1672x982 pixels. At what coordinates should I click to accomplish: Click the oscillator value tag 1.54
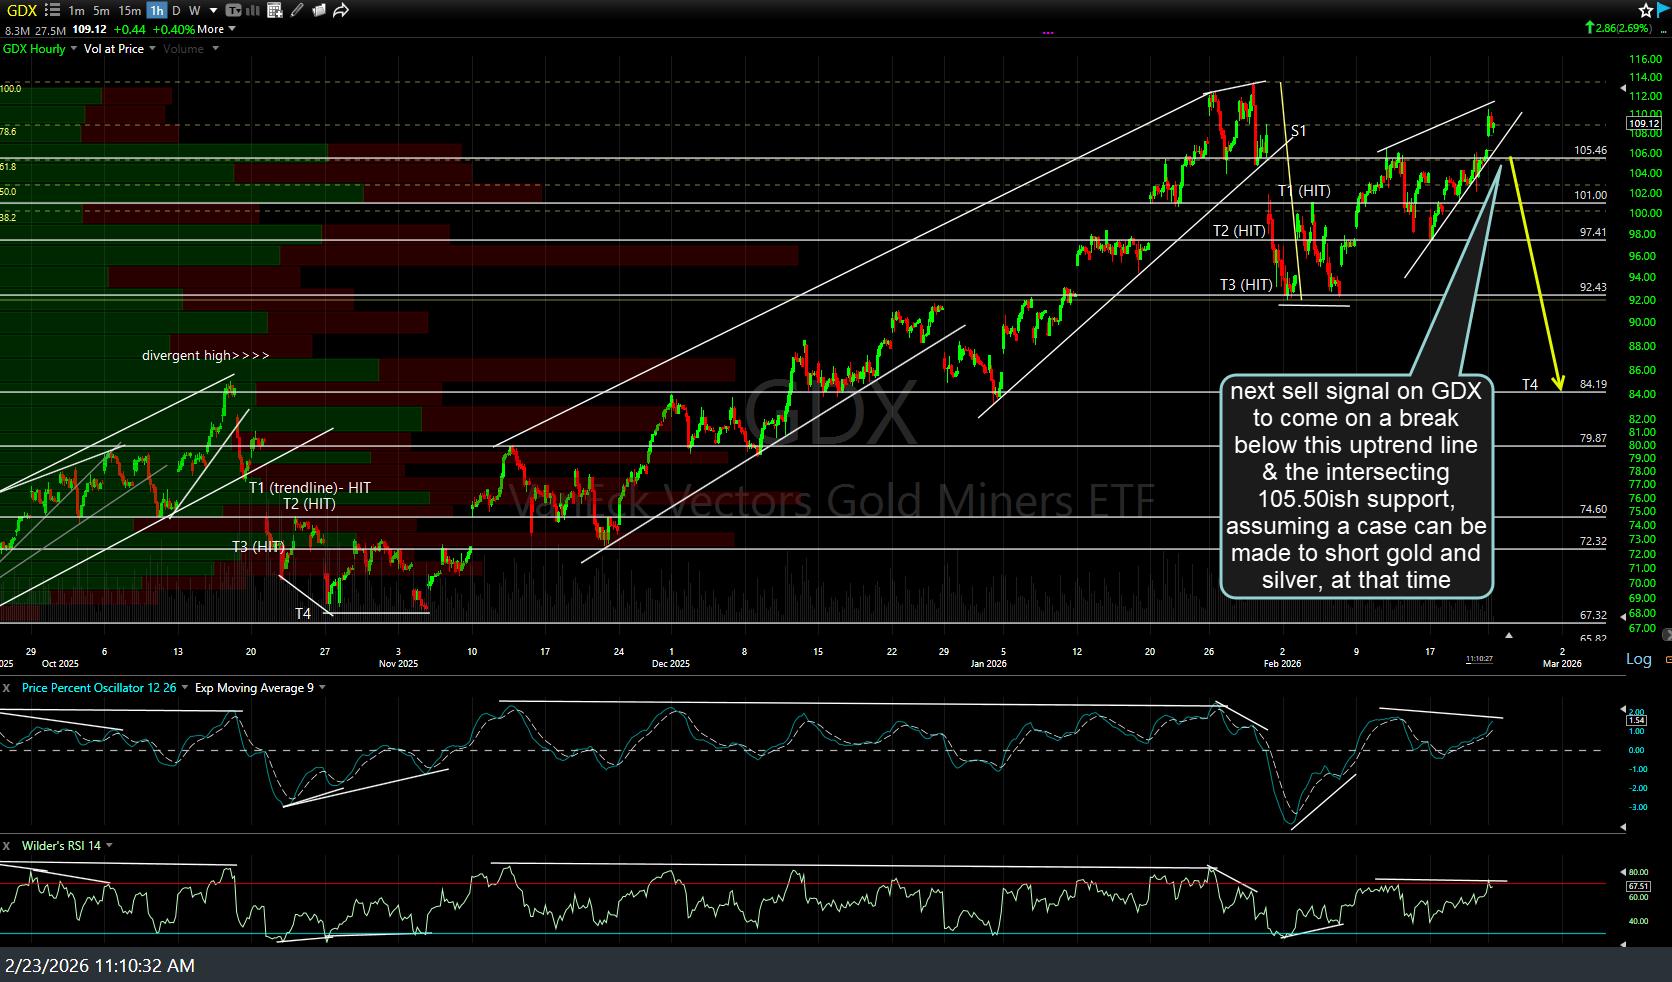(1636, 720)
